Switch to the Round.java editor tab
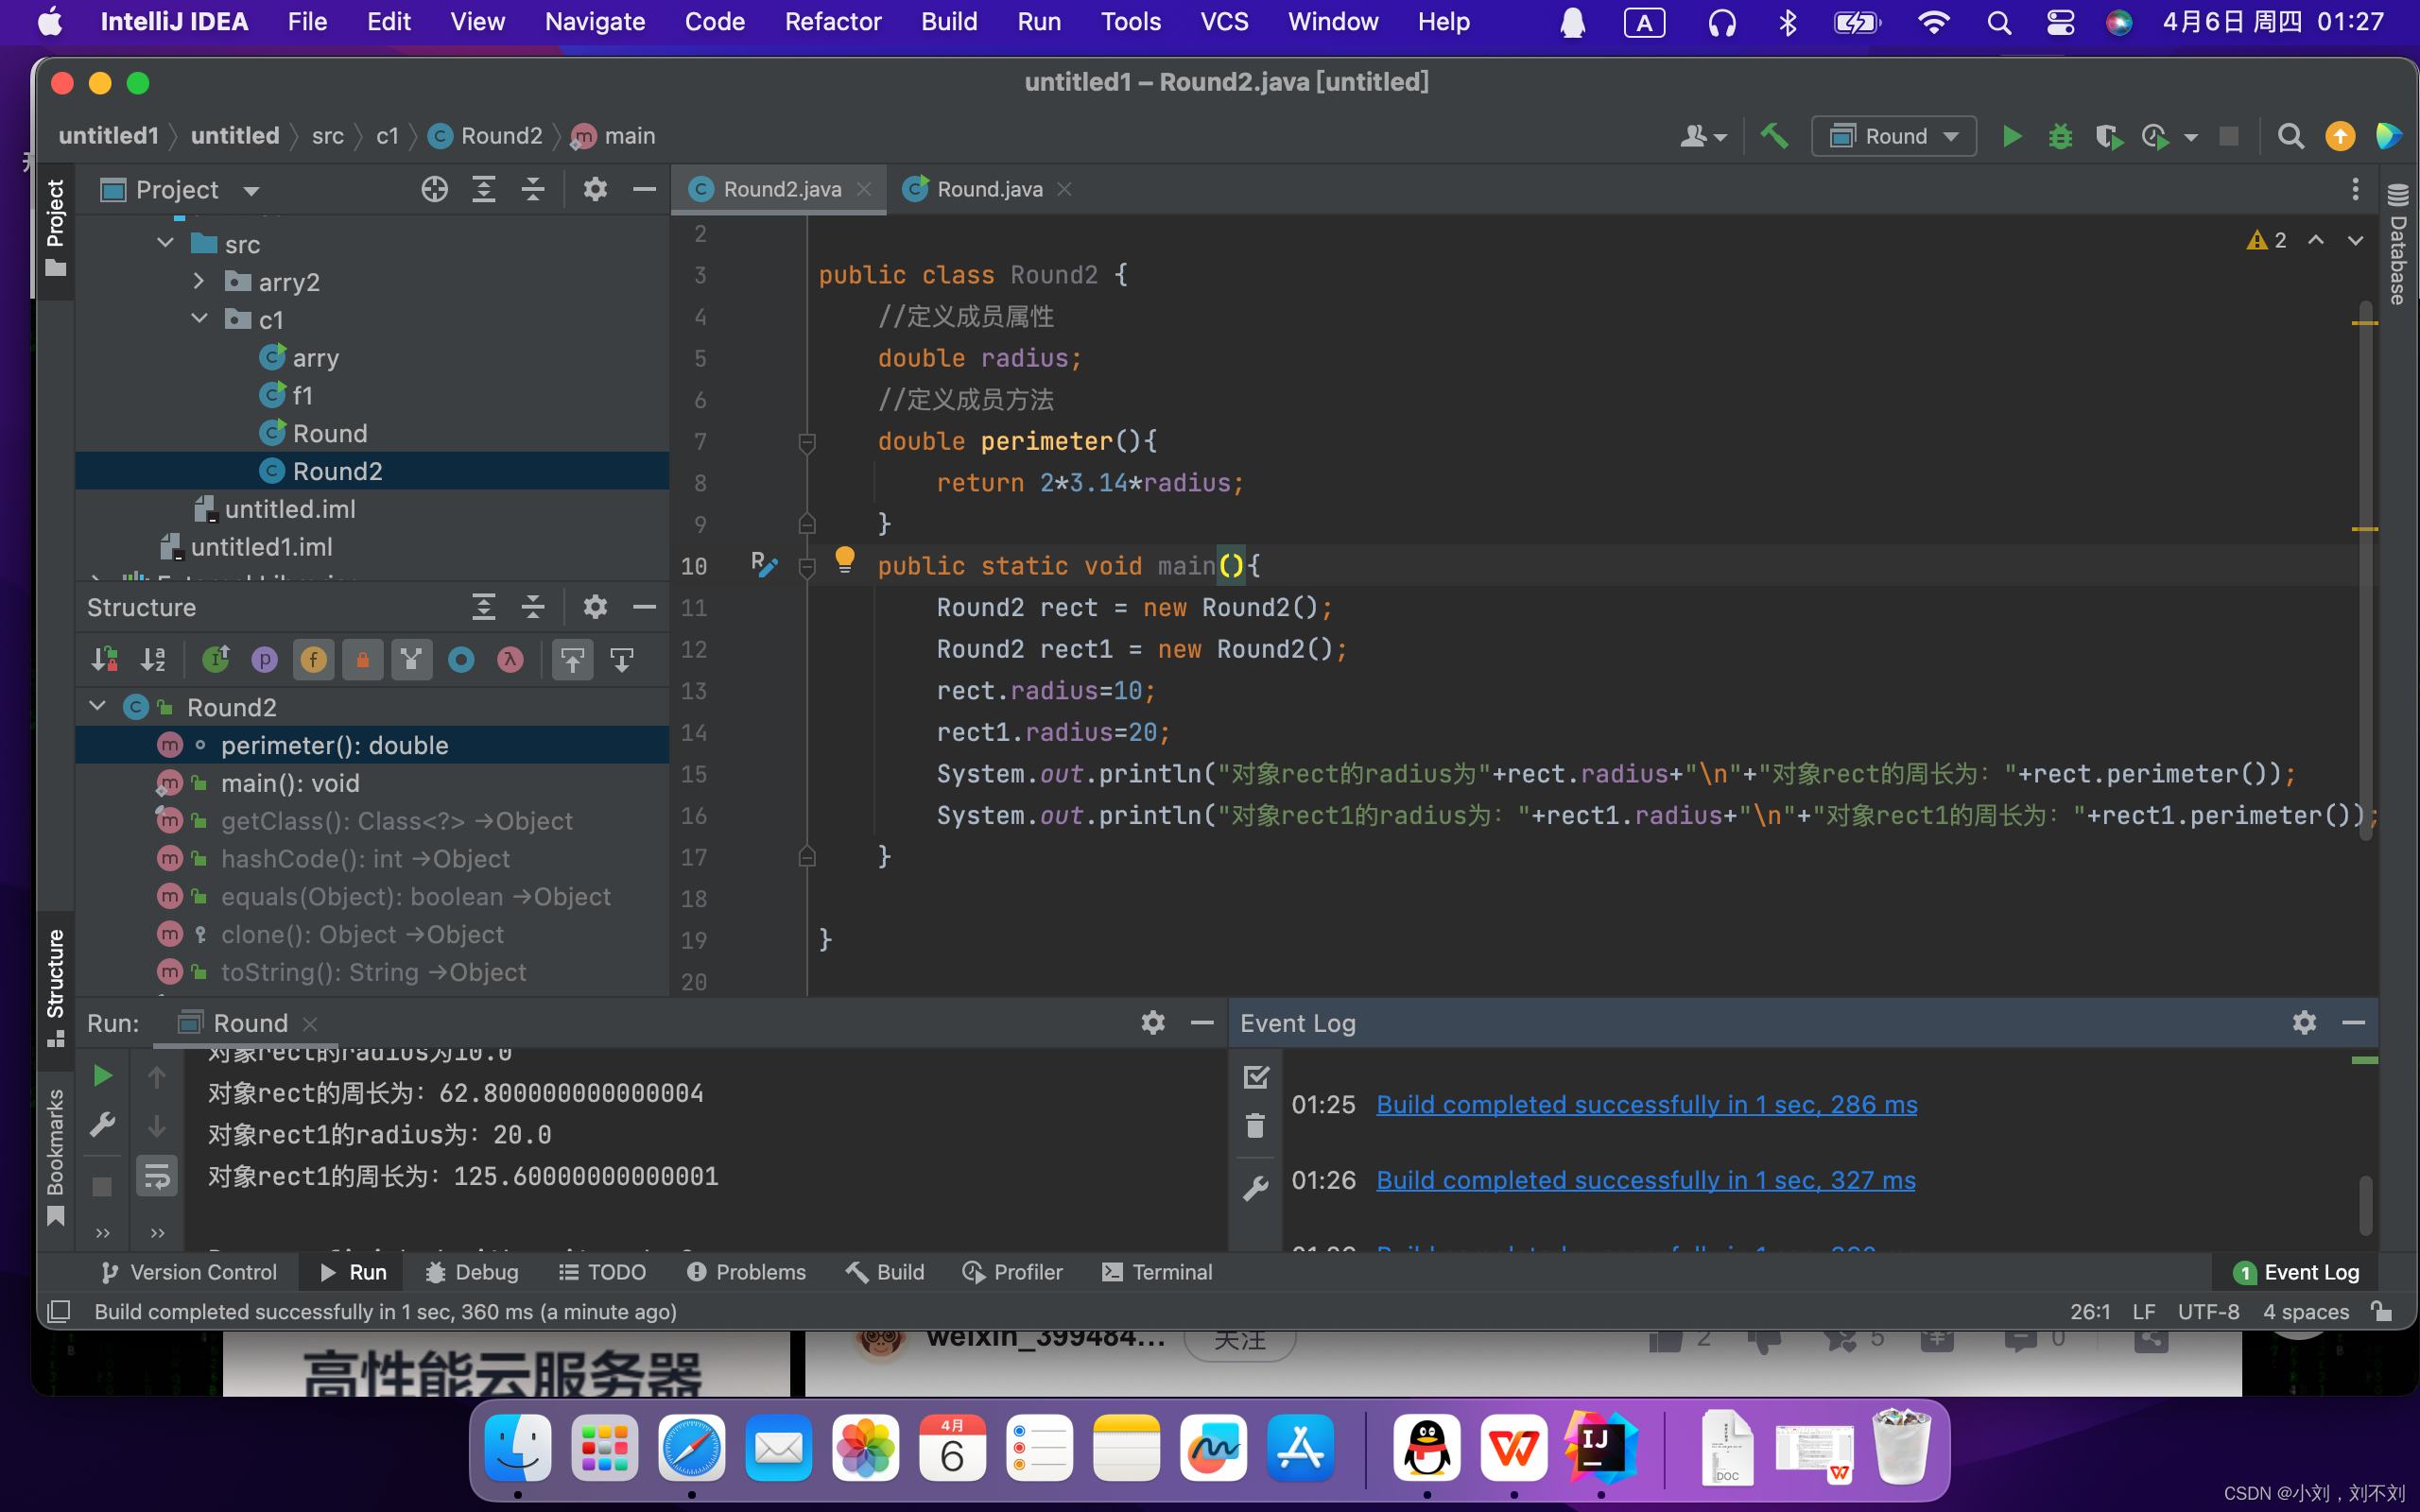2420x1512 pixels. tap(988, 189)
